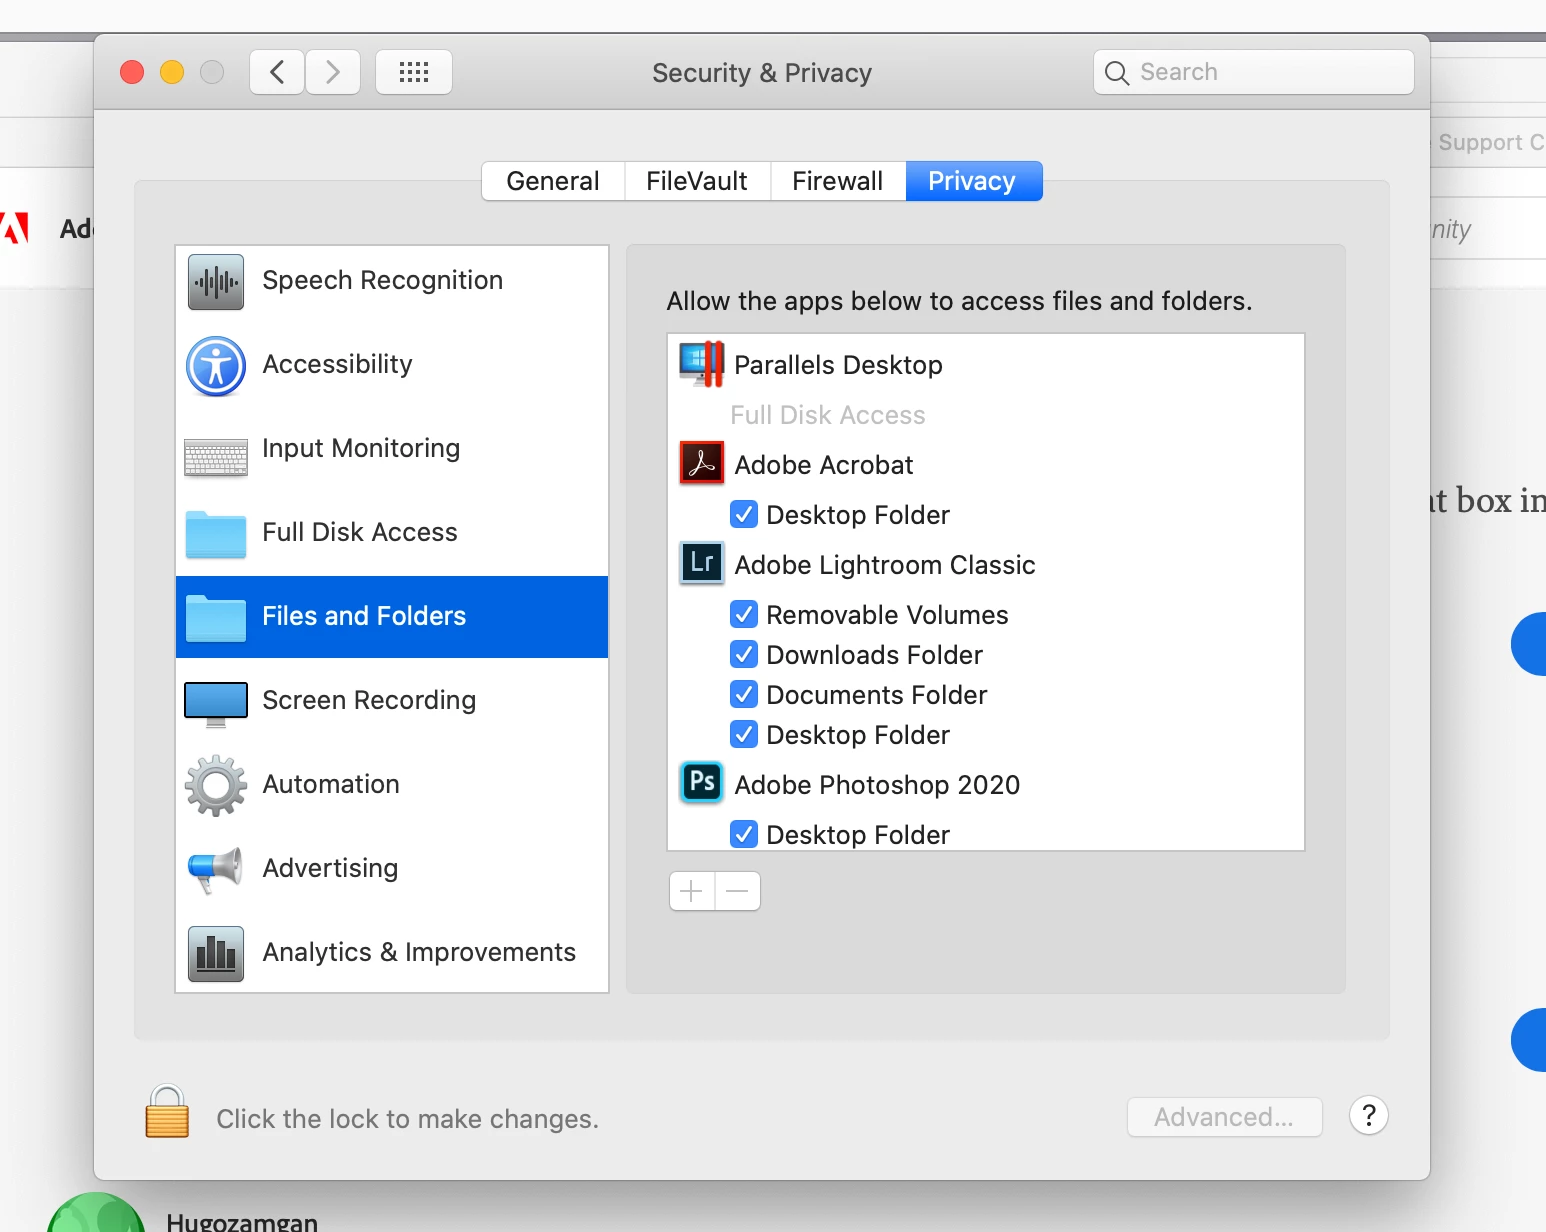Click the Adobe Acrobat app icon
The image size is (1546, 1232).
click(702, 463)
